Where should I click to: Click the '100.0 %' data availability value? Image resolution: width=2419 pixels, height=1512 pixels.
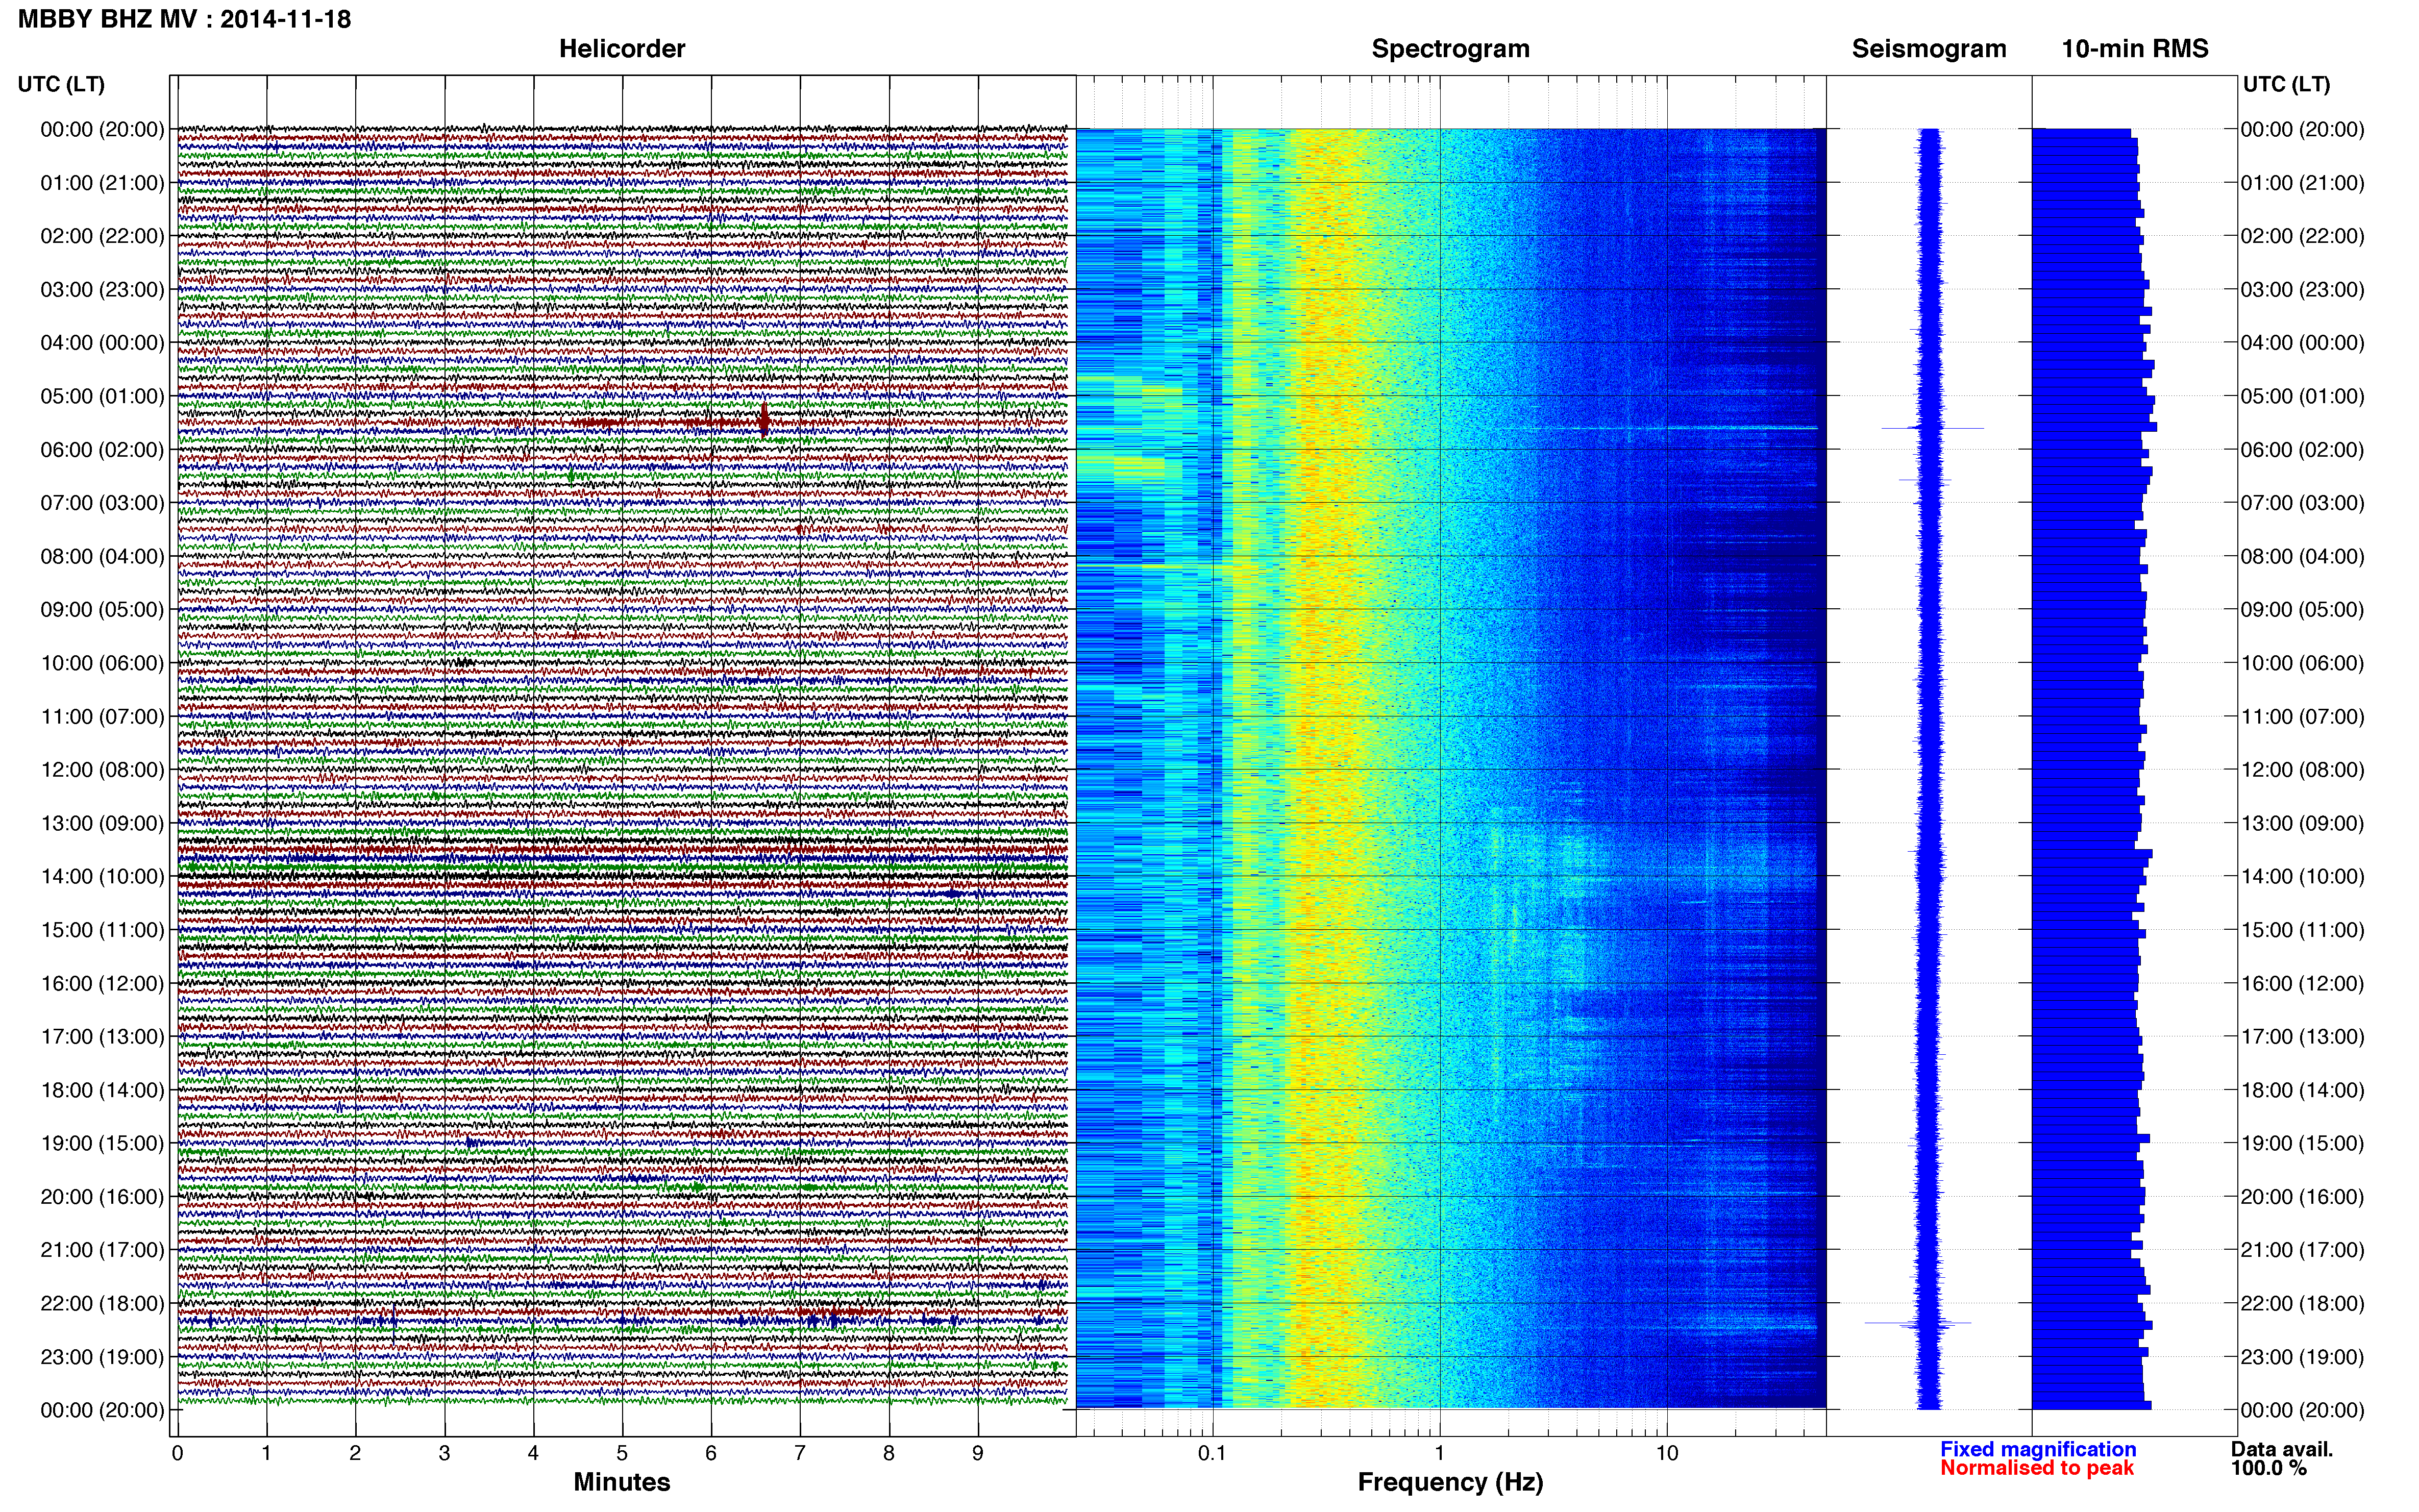tap(2269, 1468)
